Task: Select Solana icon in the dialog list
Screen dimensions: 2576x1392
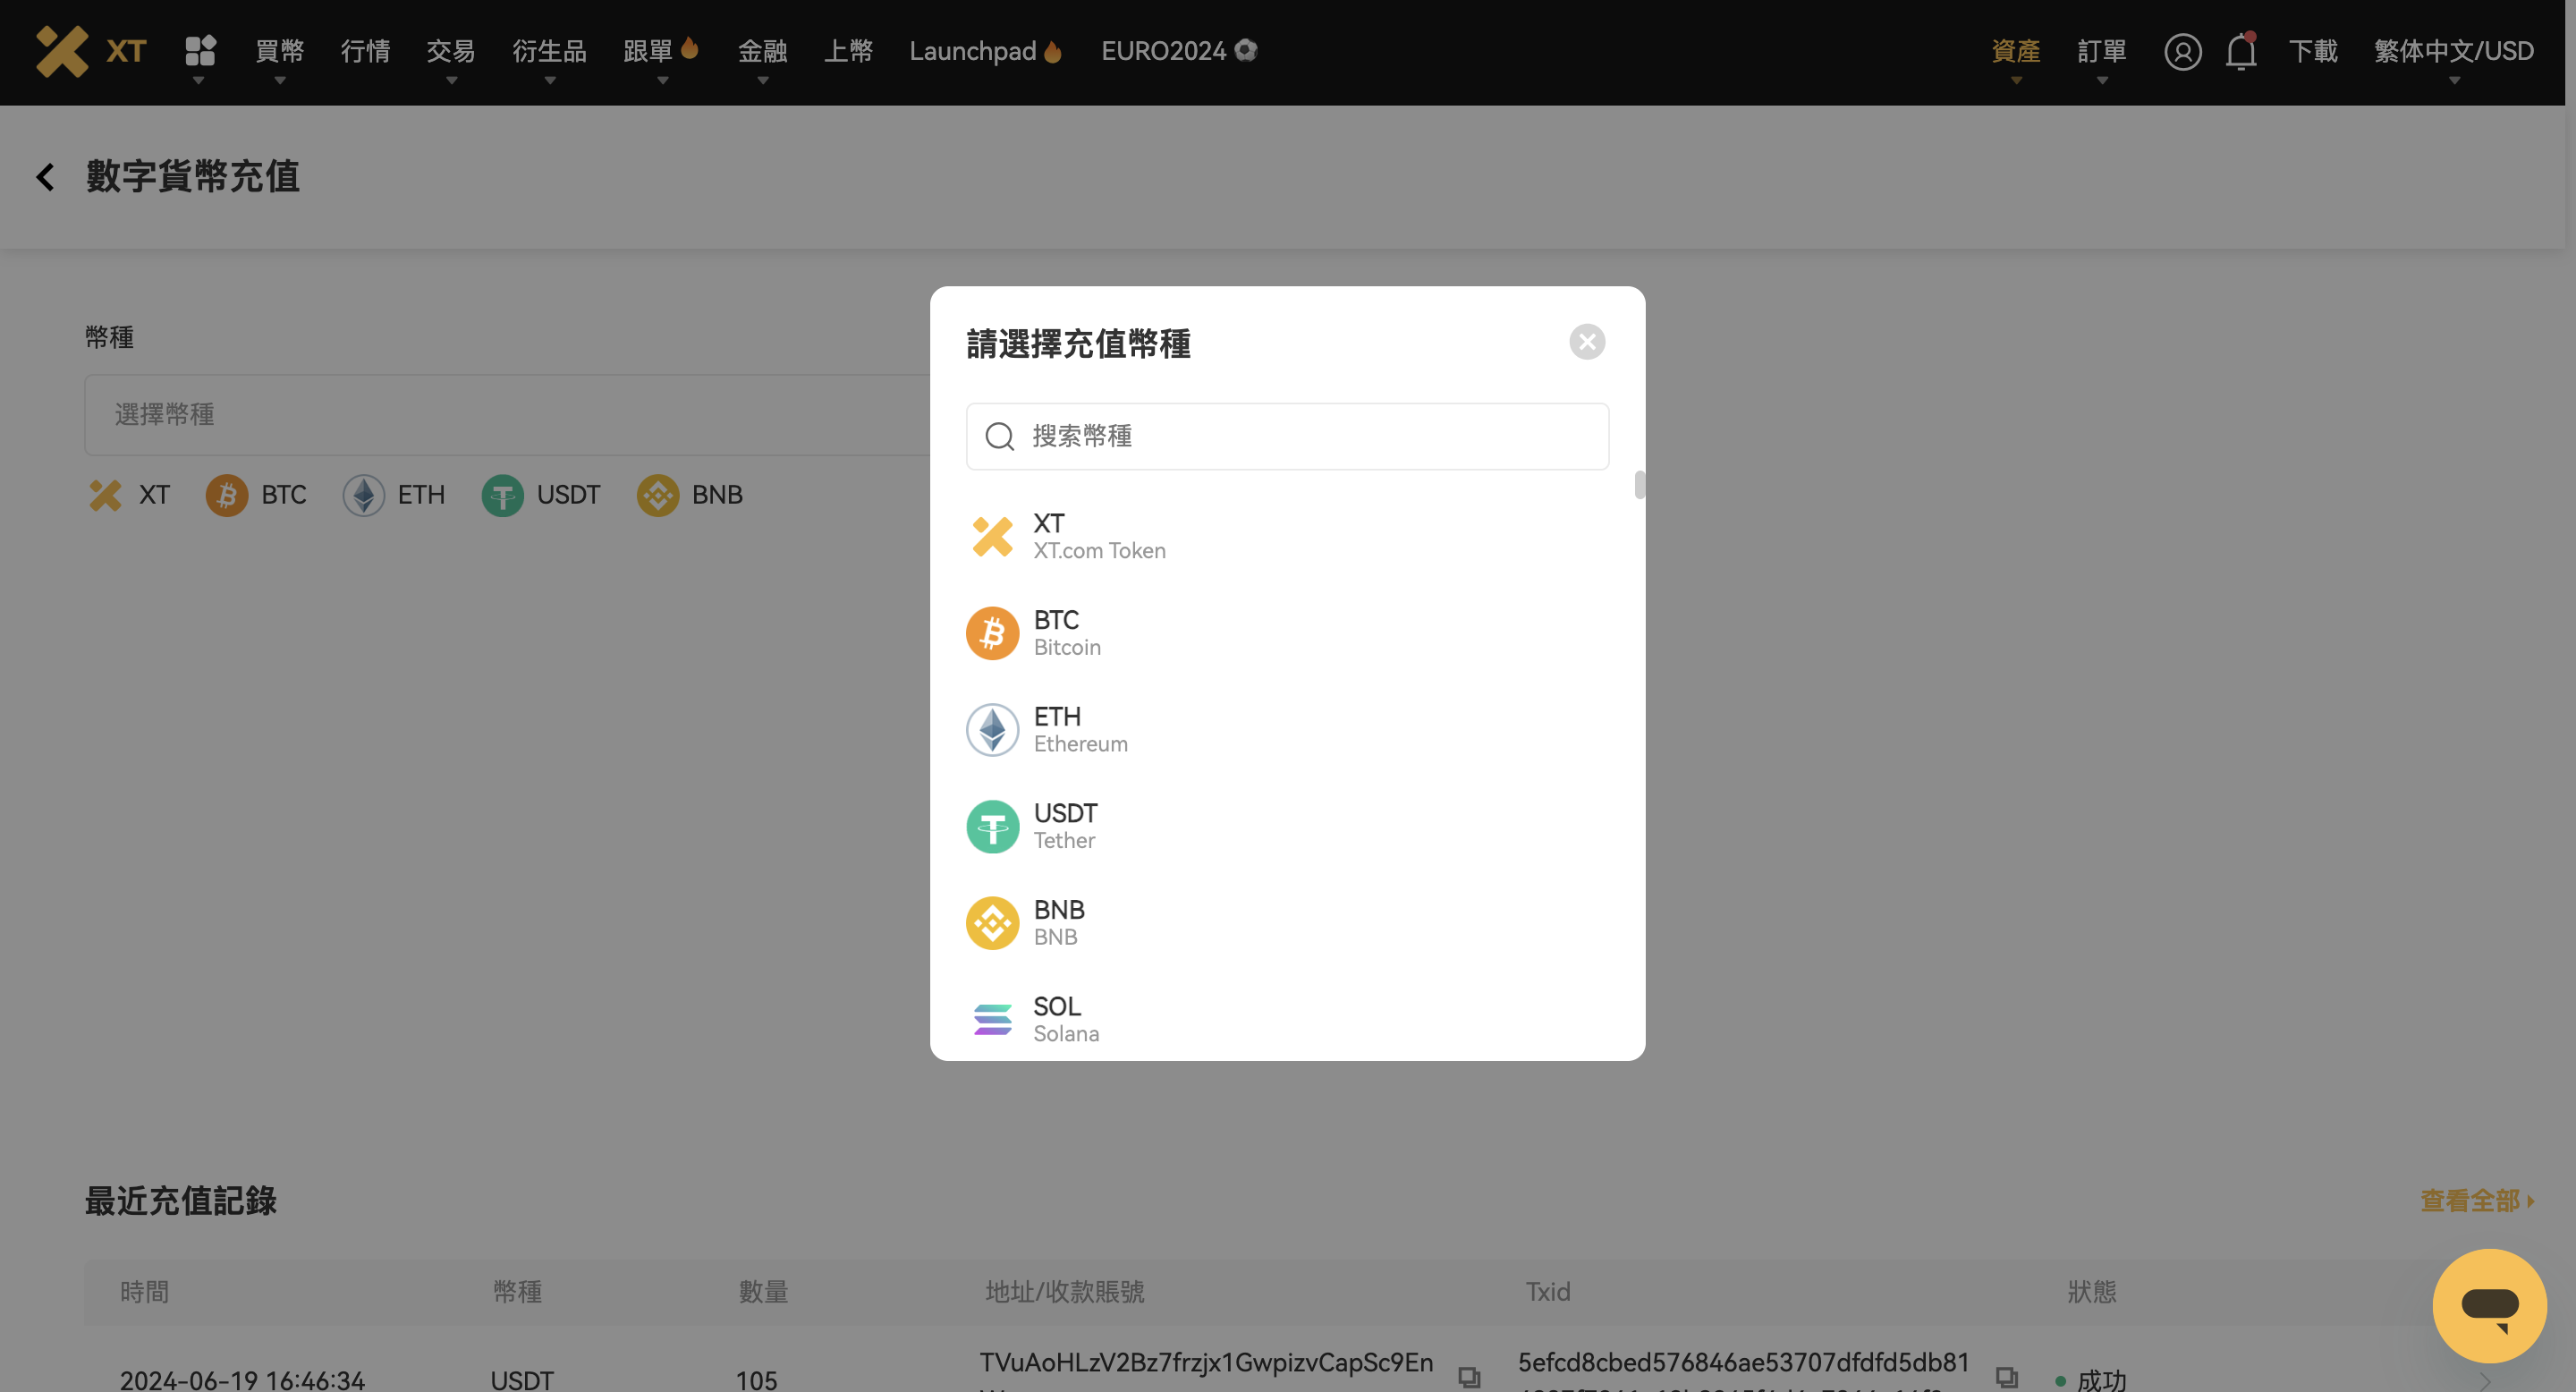Action: (992, 1020)
